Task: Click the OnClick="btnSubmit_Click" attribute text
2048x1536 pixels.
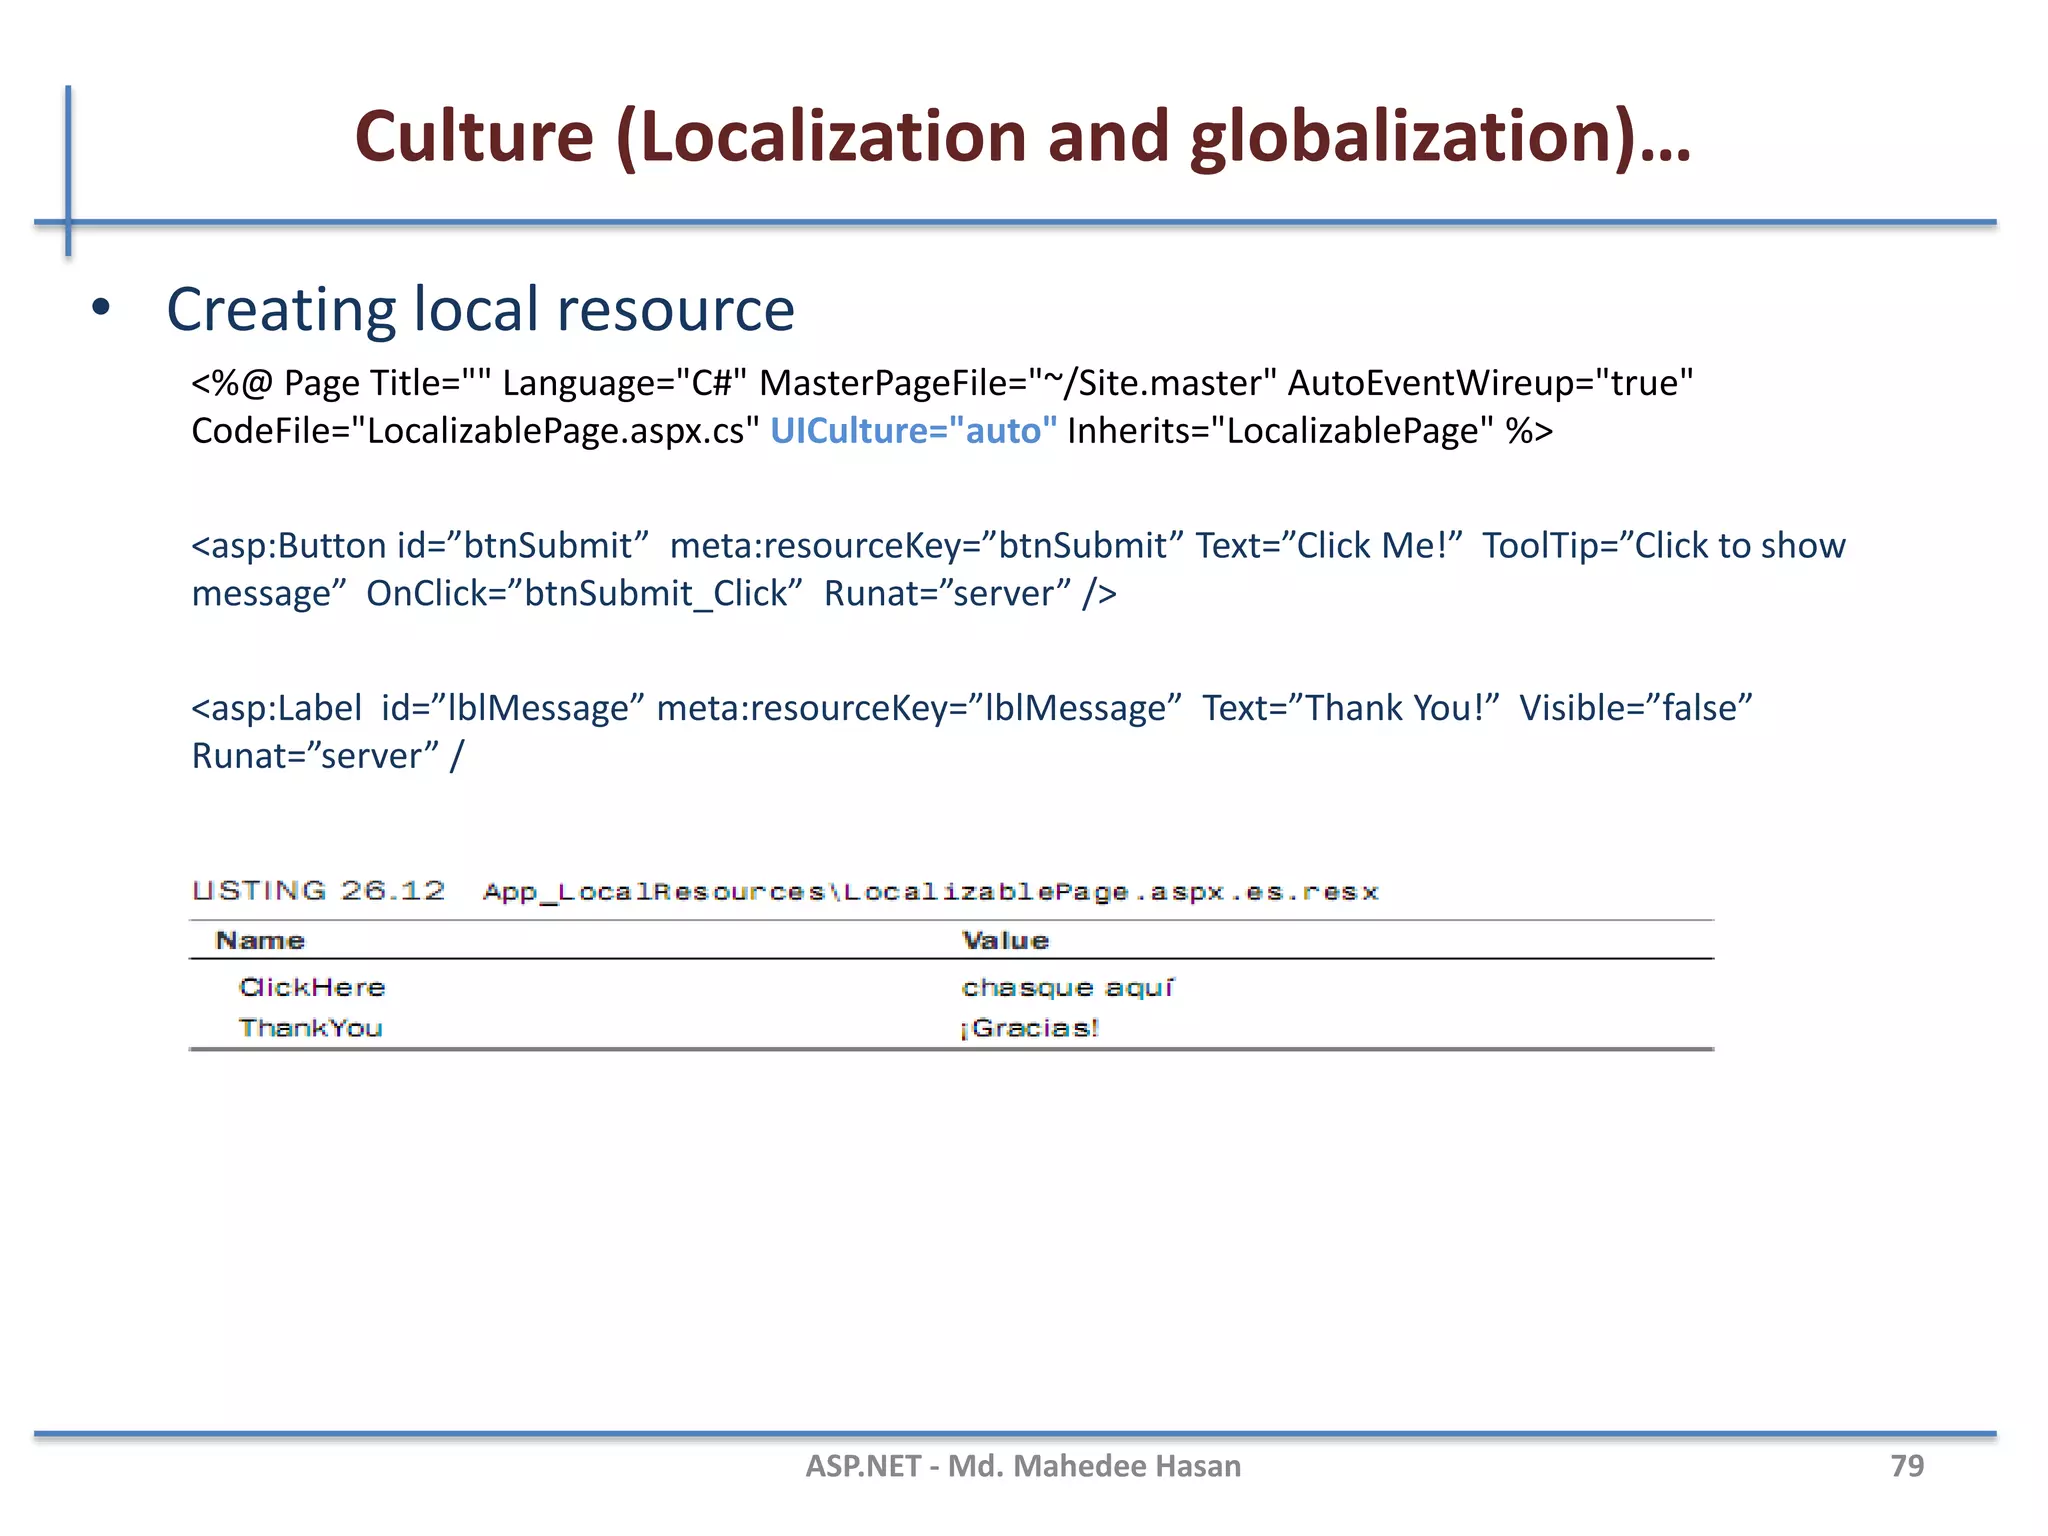Action: [584, 594]
